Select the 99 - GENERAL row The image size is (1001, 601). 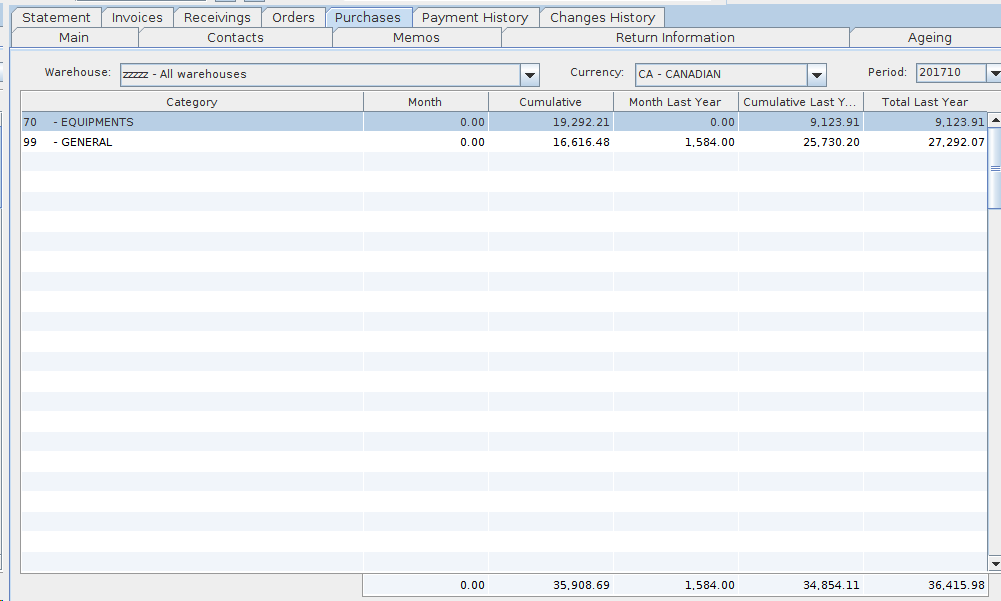[x=192, y=142]
